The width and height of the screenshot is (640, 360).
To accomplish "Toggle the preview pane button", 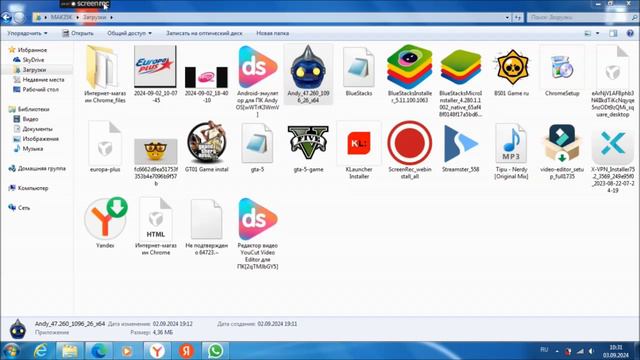I will click(x=613, y=33).
